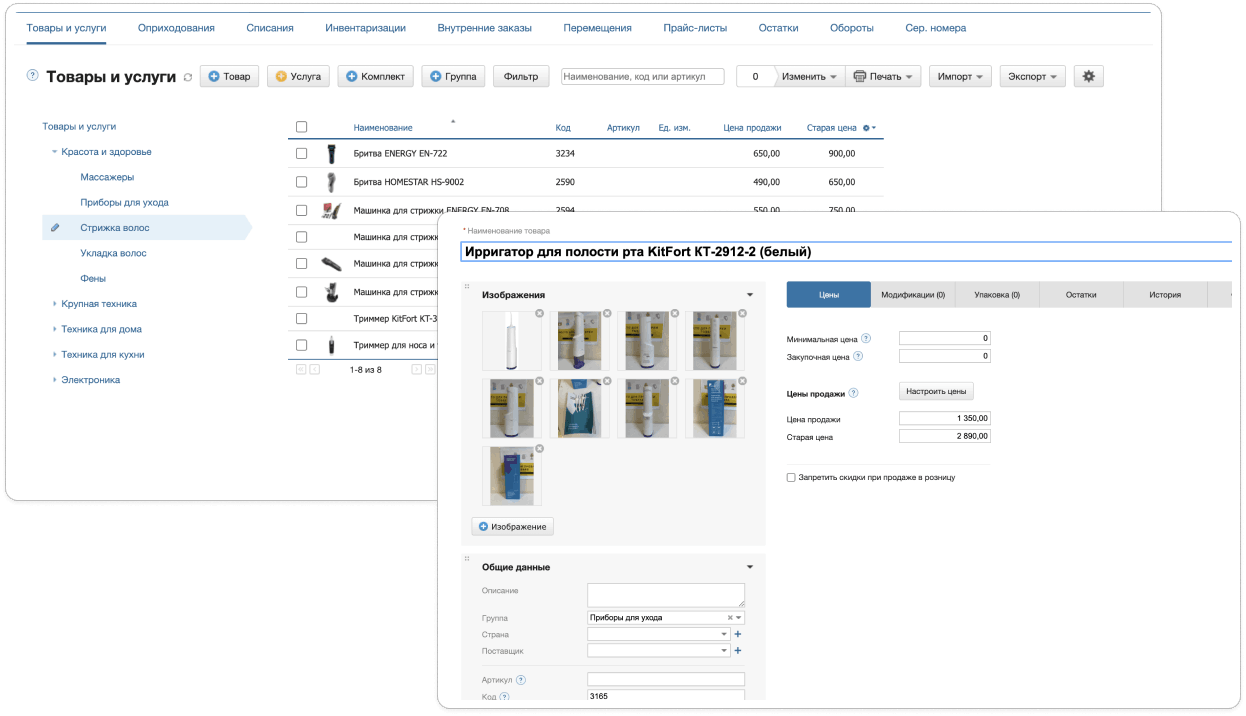Refresh the goods list with the reload icon
1246x716 pixels.
pyautogui.click(x=187, y=77)
